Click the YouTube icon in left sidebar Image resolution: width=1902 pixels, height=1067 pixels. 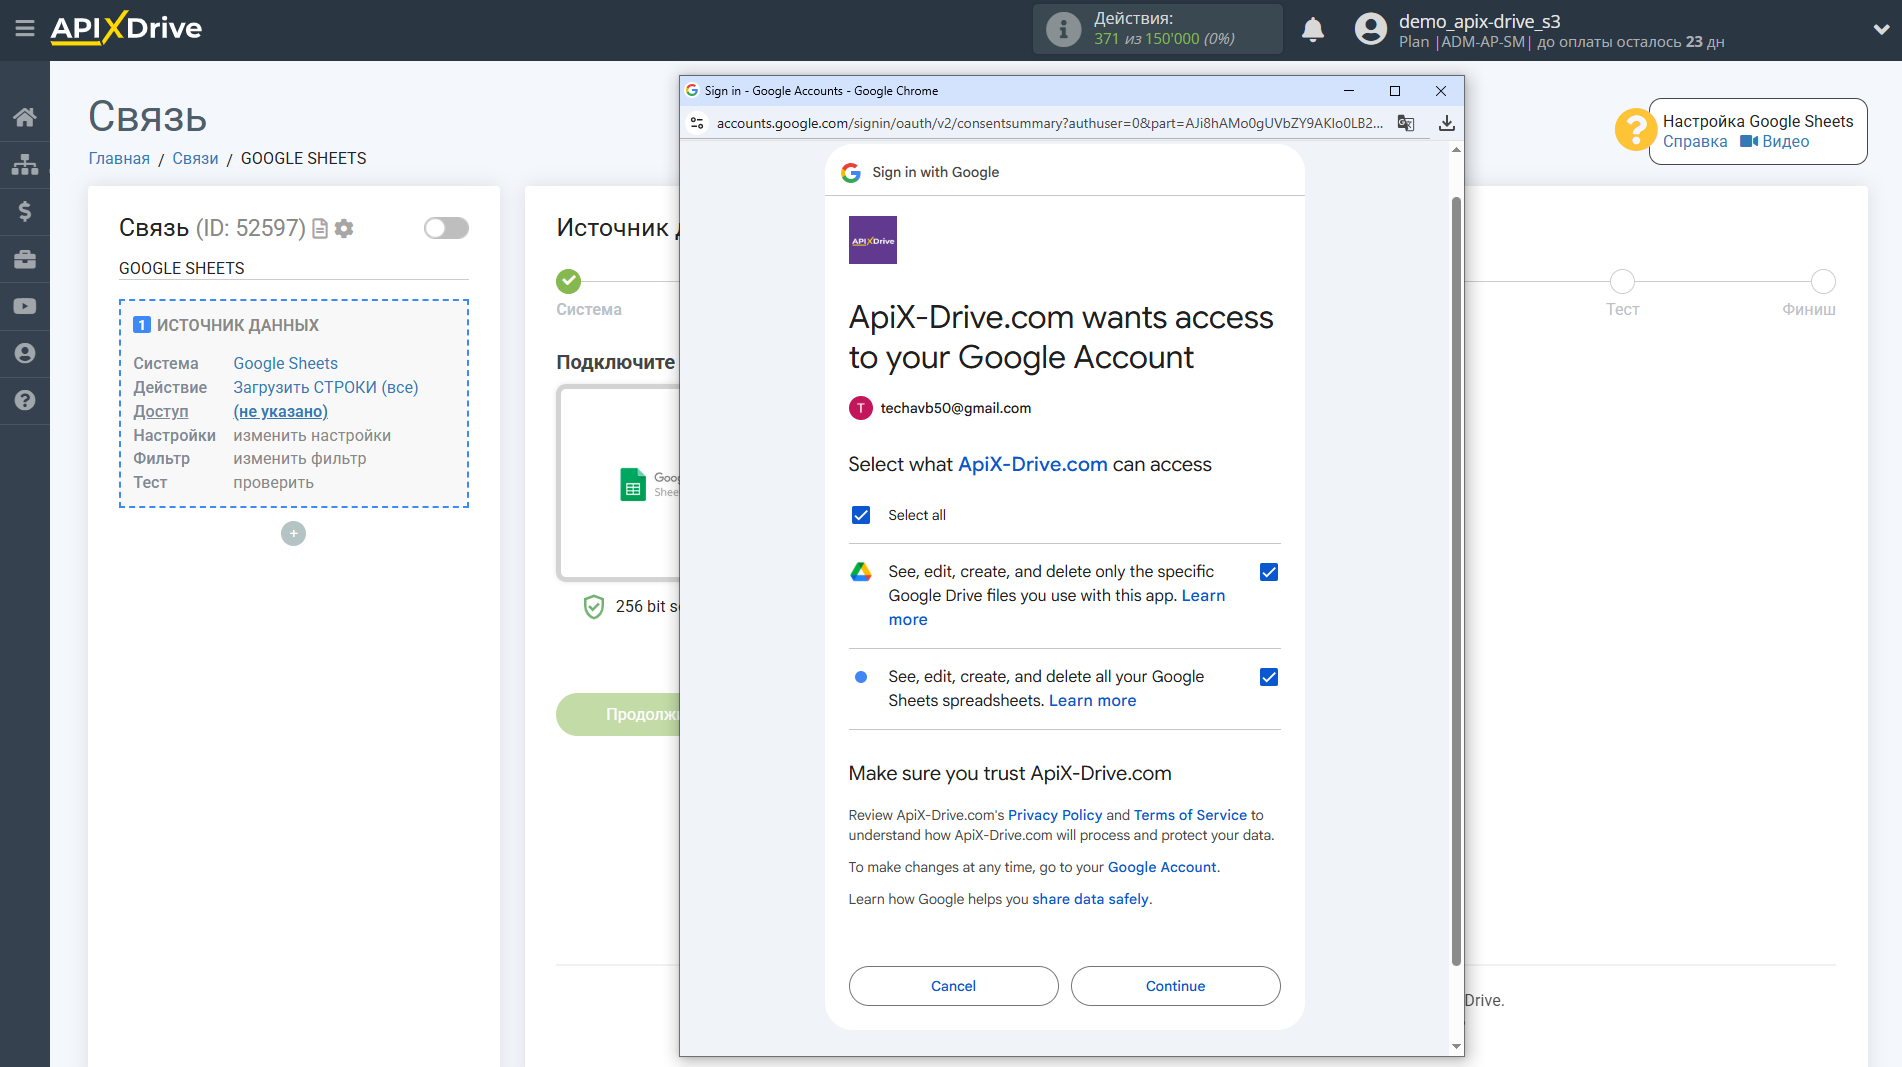[25, 306]
